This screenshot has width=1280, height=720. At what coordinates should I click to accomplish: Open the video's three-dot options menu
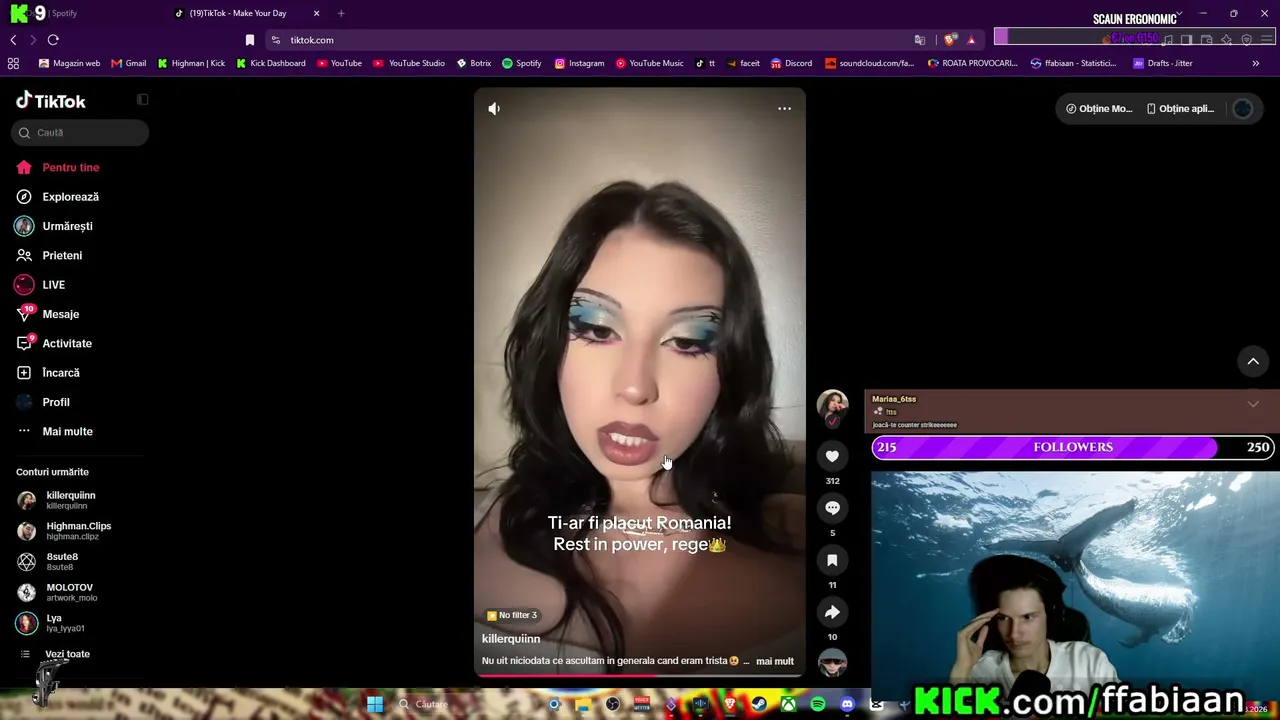[x=785, y=108]
